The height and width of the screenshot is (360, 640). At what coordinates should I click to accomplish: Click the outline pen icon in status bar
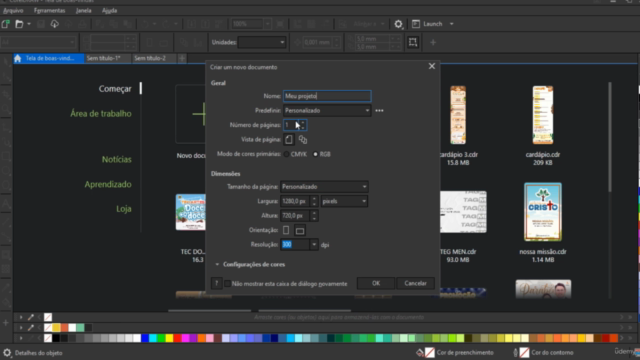point(515,352)
